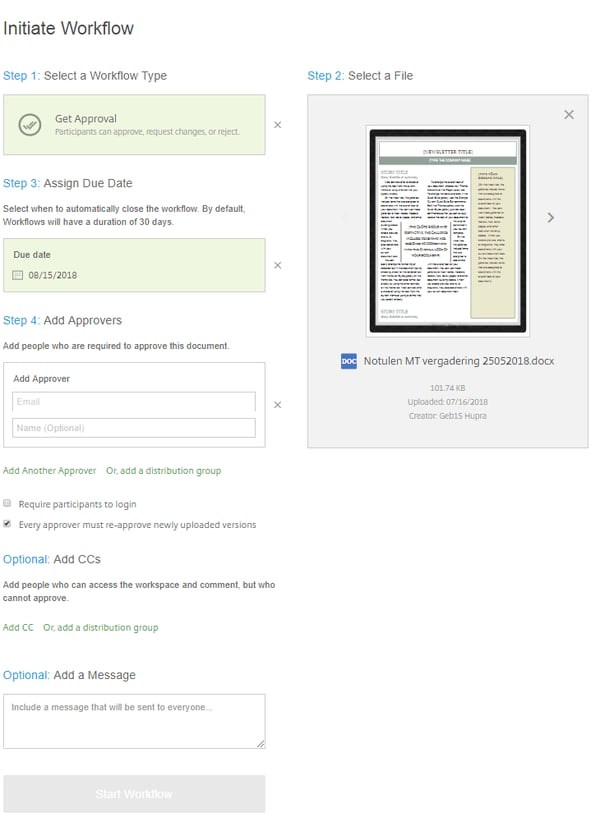Screen dimensions: 600x817
Task: Open the calendar icon for due date
Action: coord(18,275)
